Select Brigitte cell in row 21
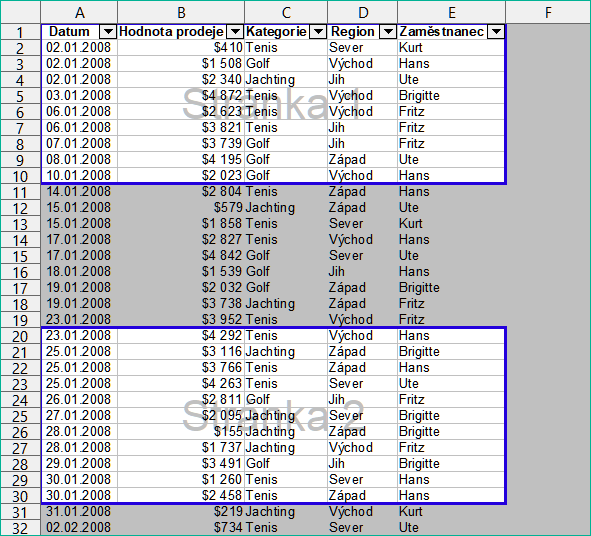Viewport: 591px width, 536px height. tap(452, 352)
